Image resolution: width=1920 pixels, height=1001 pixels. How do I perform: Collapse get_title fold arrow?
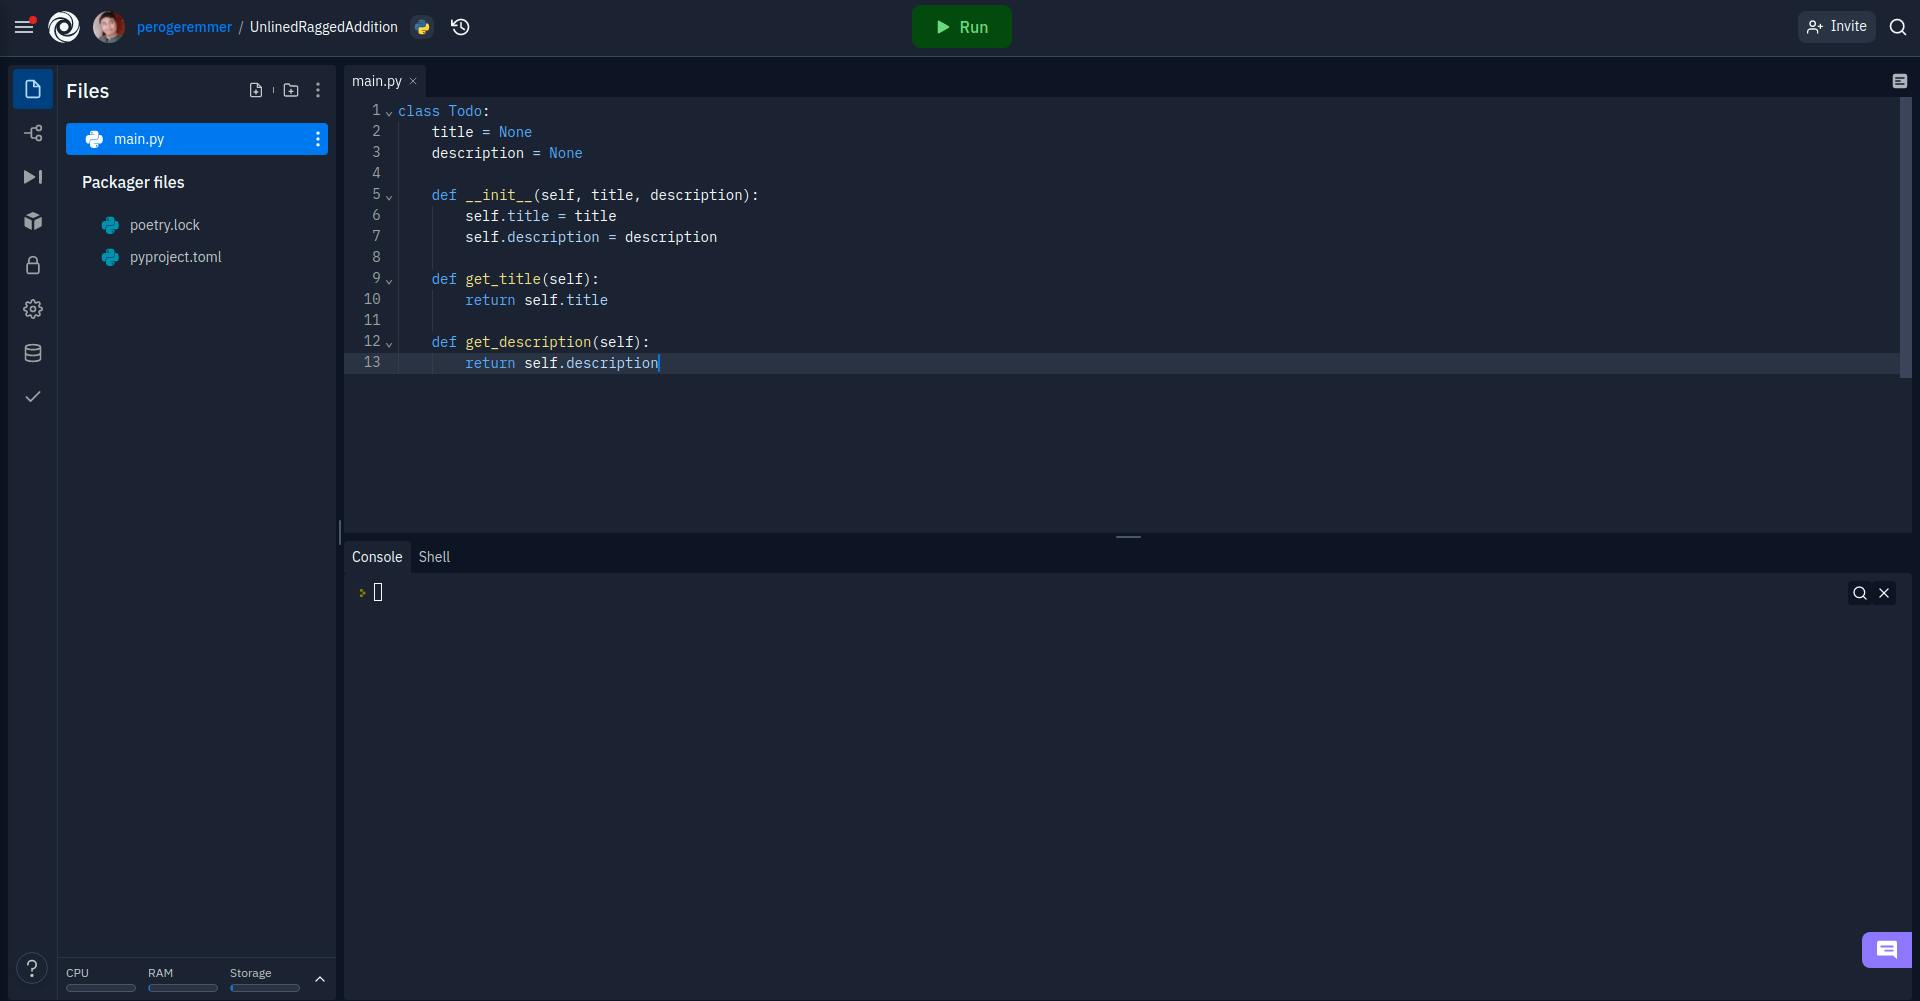[x=389, y=280]
